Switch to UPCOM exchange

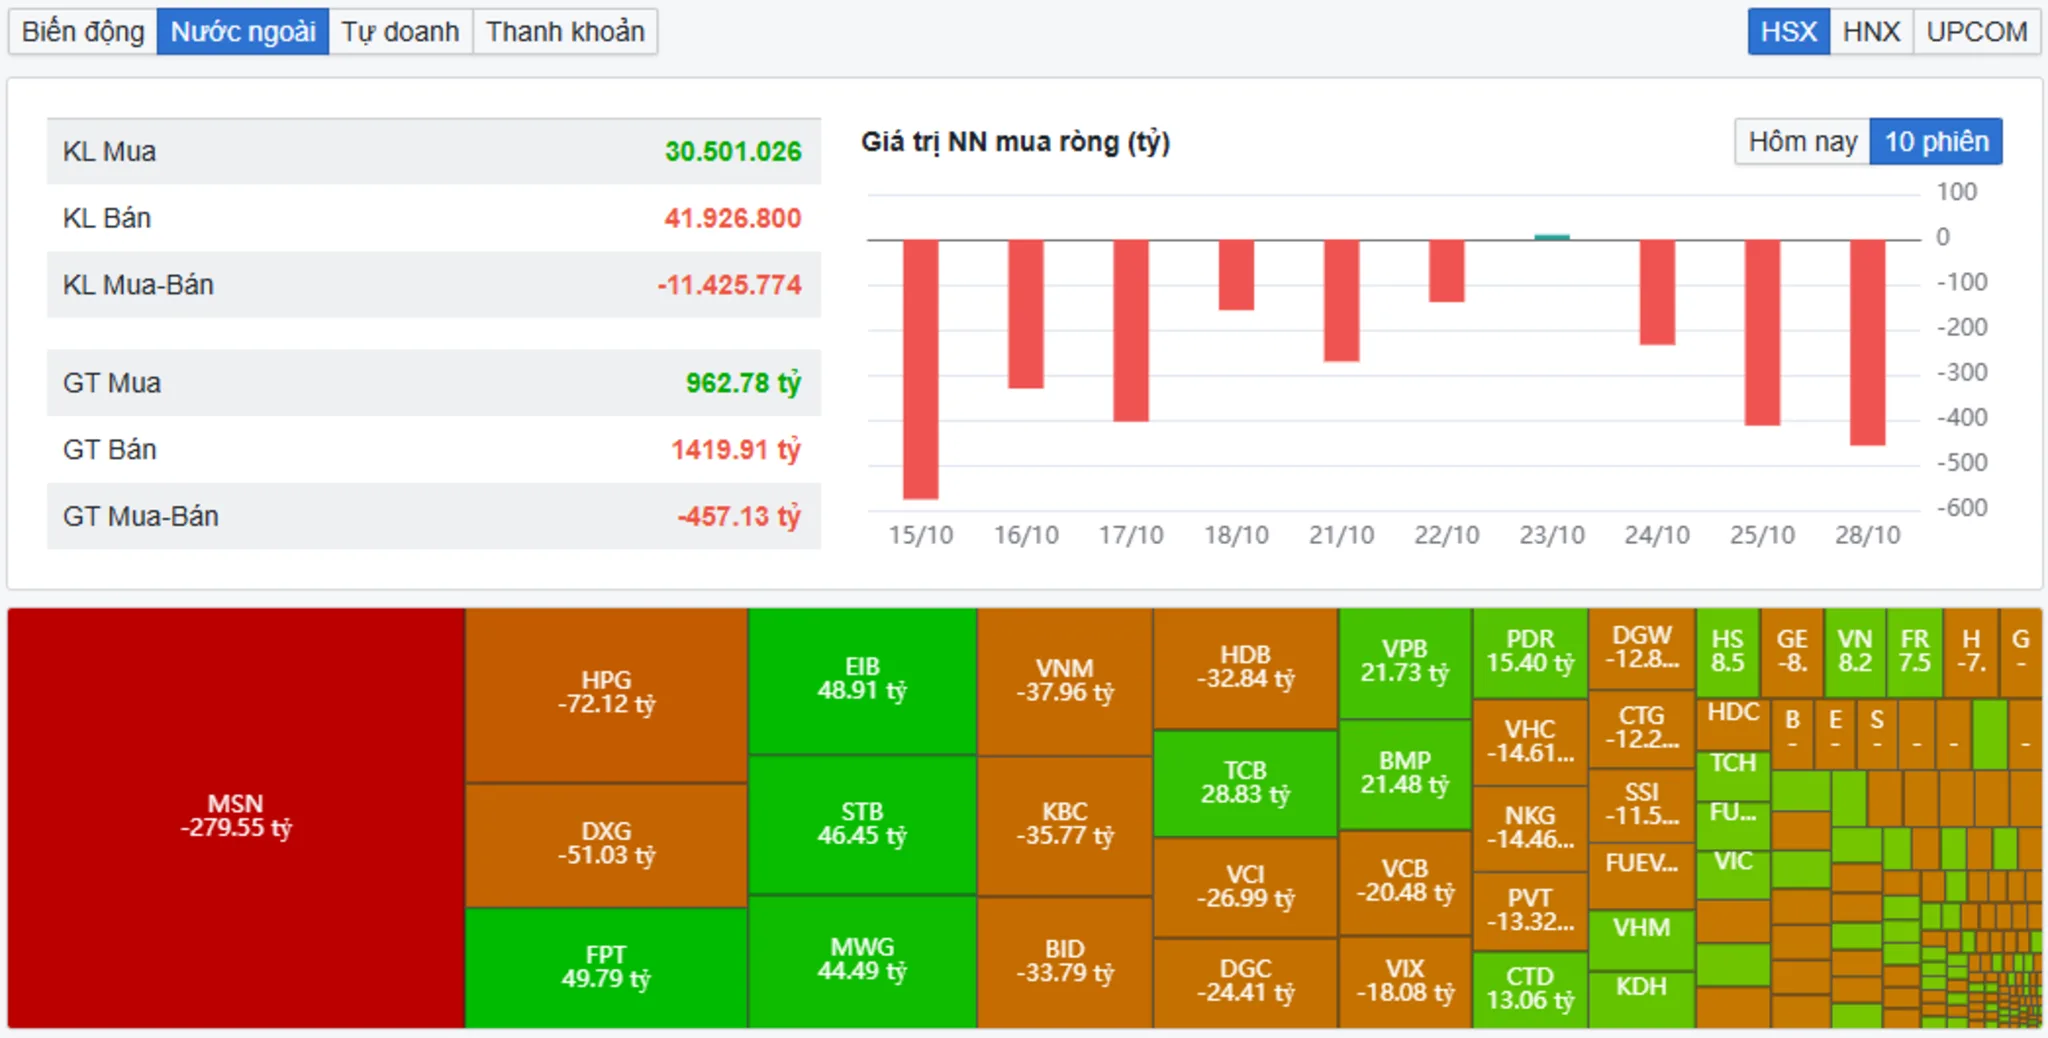tap(1977, 32)
